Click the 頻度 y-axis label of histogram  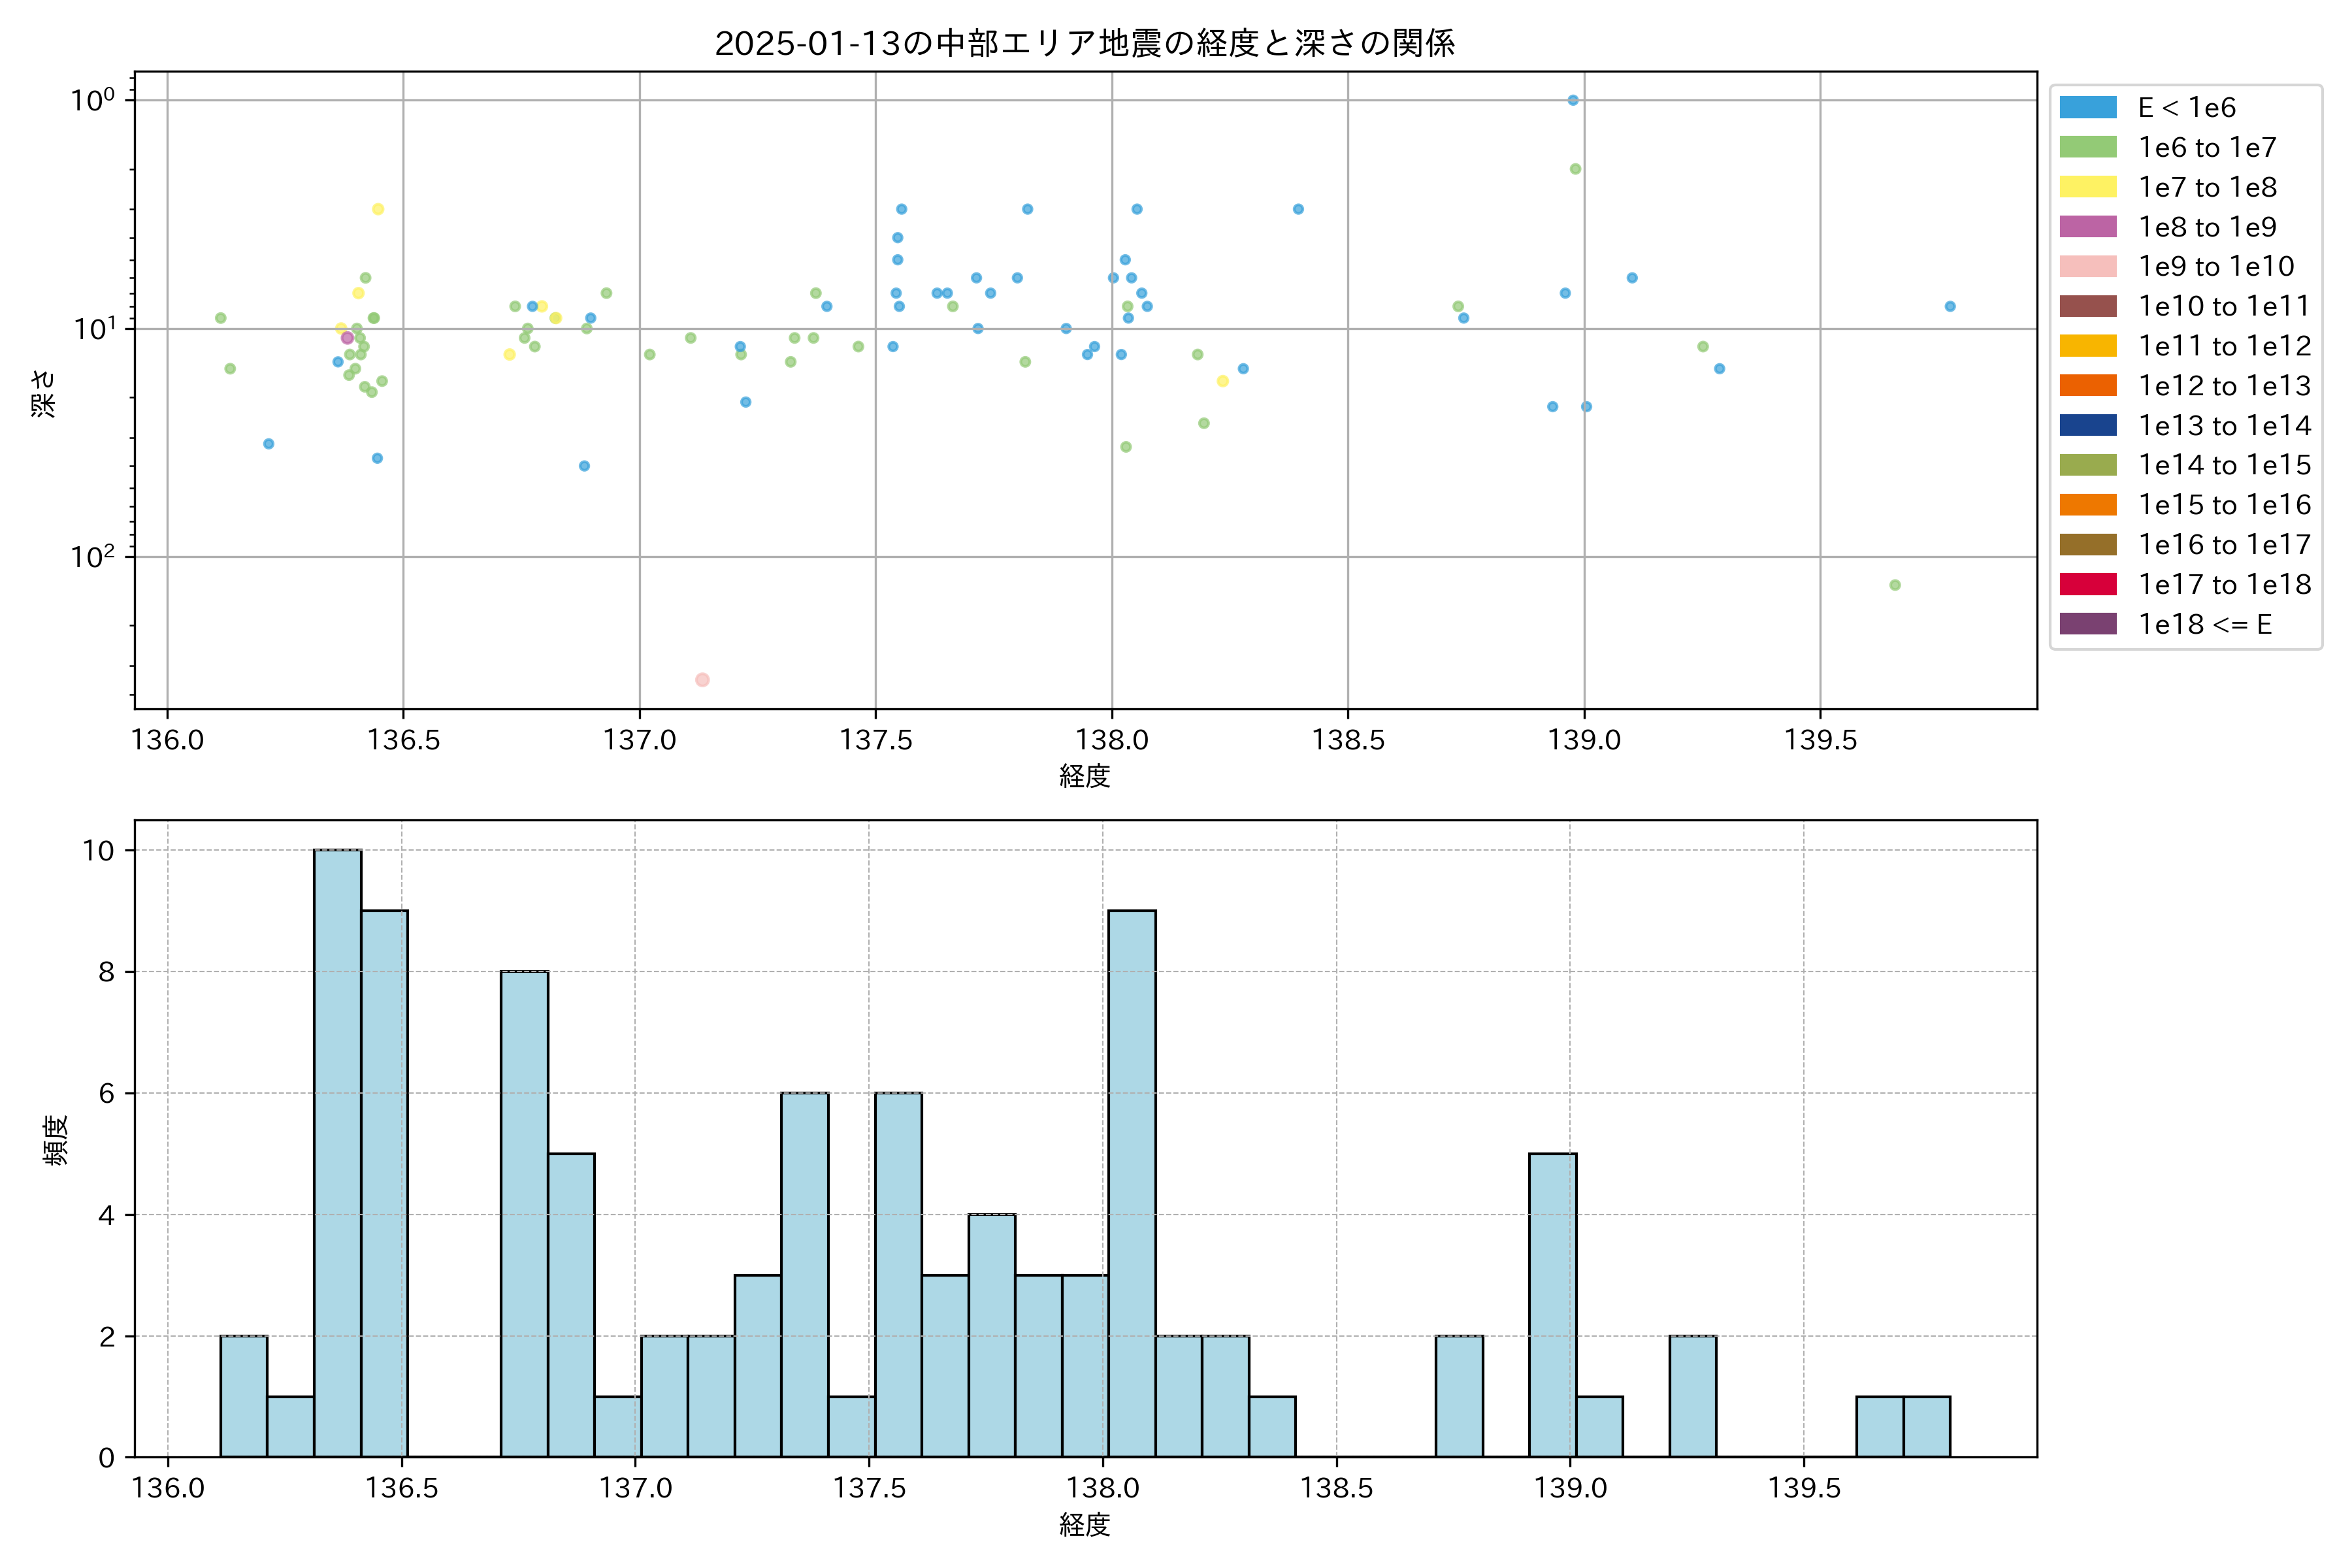click(56, 1140)
